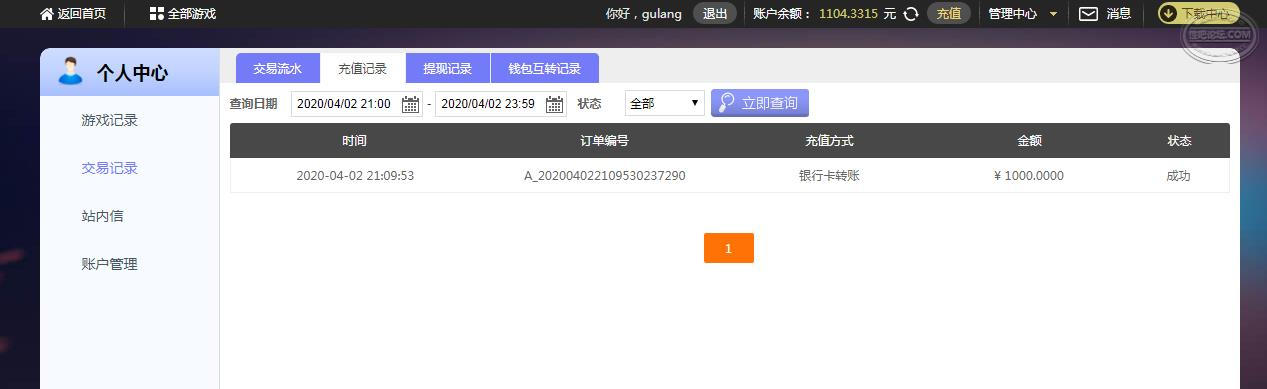Open the 全部游戏 grid icon
This screenshot has width=1267, height=389.
[156, 14]
